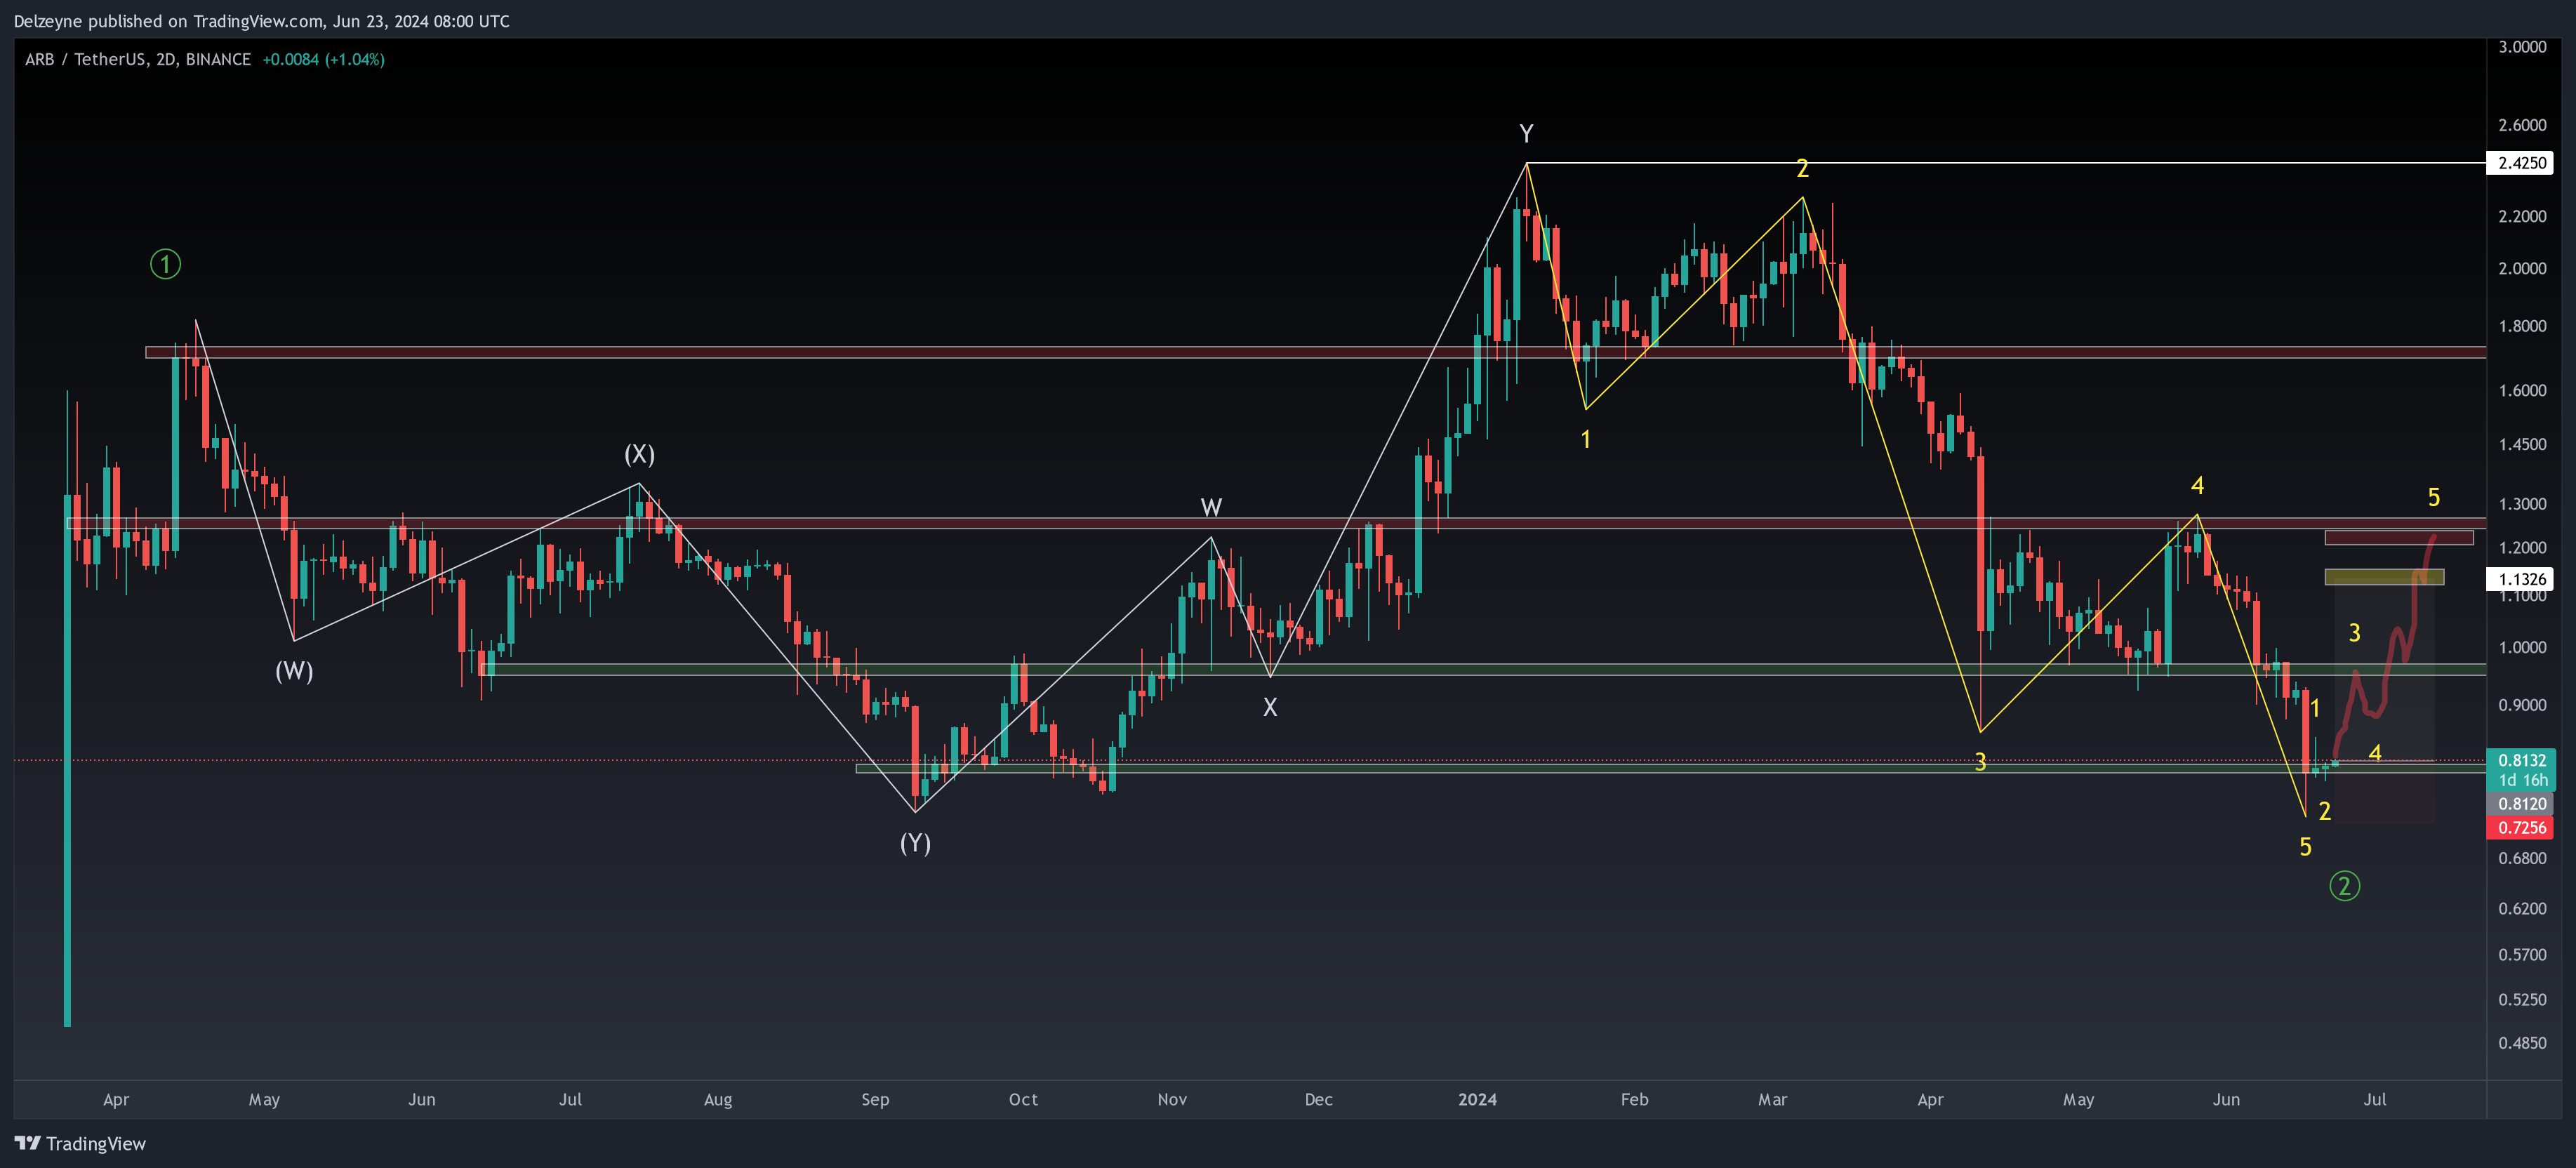Click the ARB / TetherUS symbol title

[137, 59]
